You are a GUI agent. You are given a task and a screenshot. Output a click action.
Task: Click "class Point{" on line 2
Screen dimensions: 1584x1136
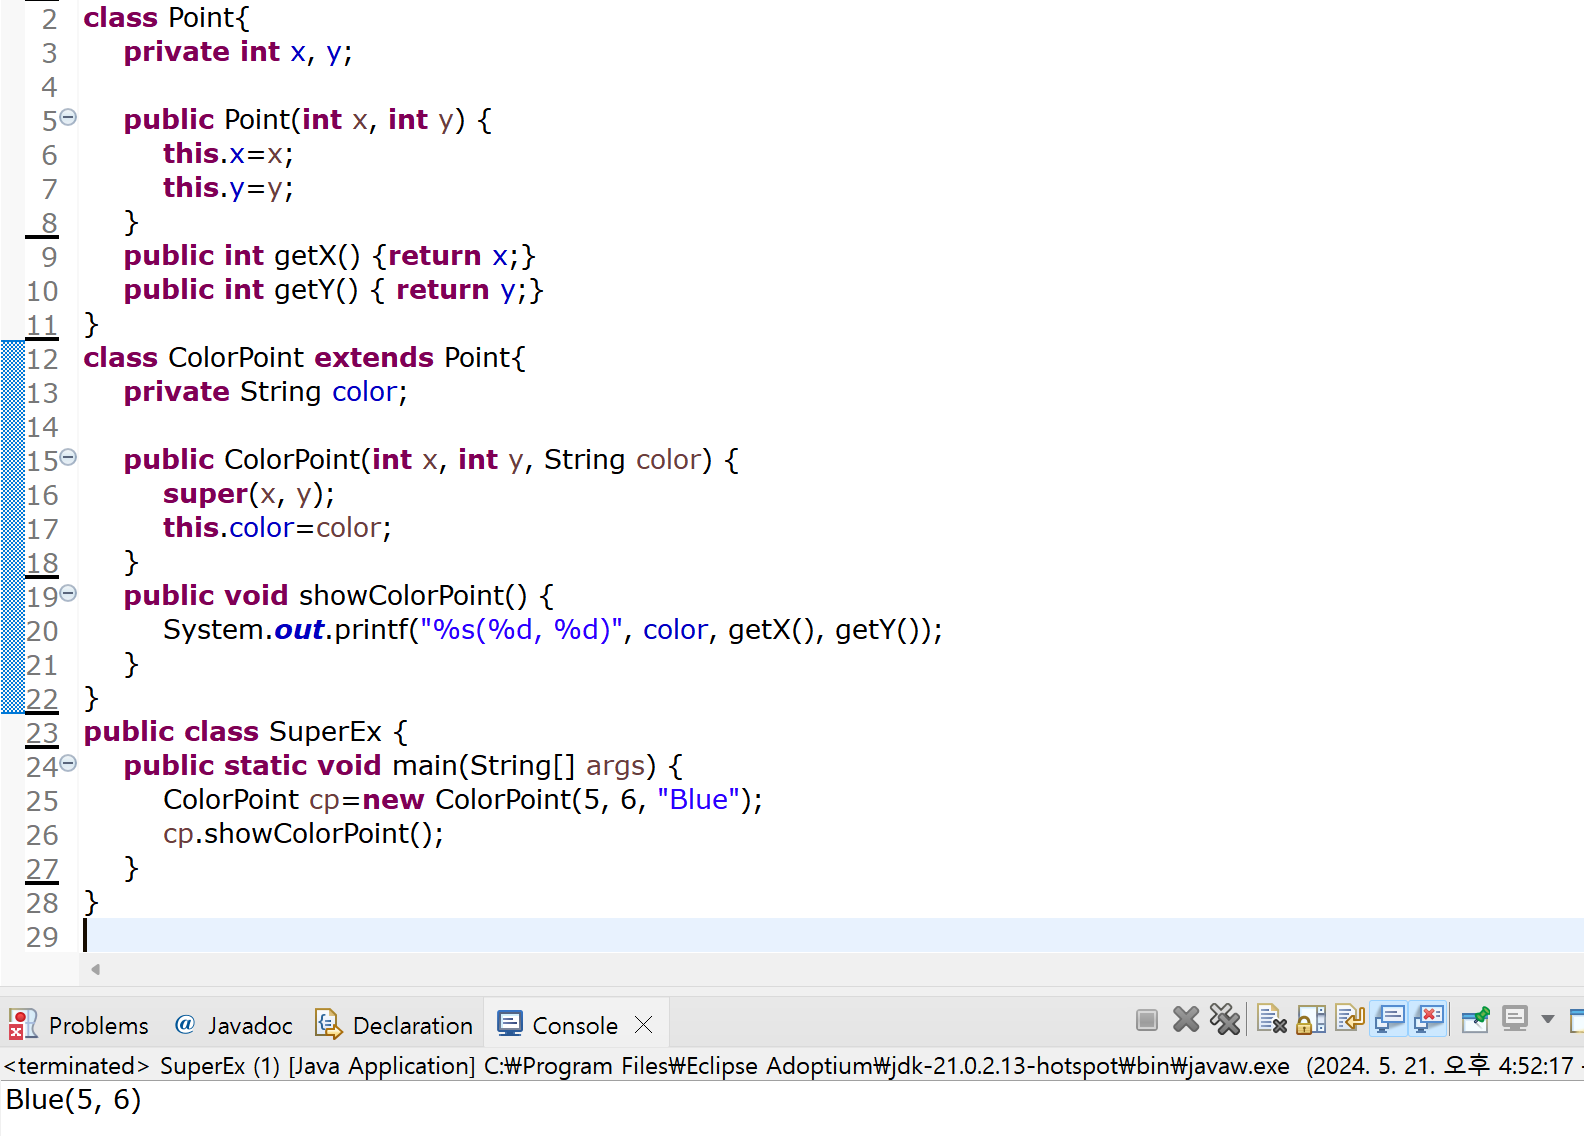pos(166,17)
